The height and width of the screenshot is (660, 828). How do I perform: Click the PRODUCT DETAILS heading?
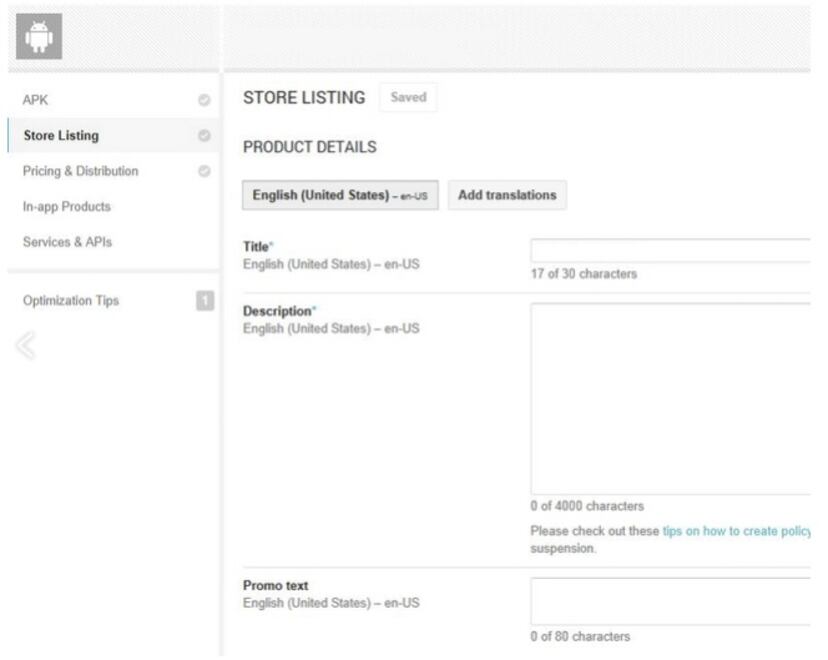310,147
